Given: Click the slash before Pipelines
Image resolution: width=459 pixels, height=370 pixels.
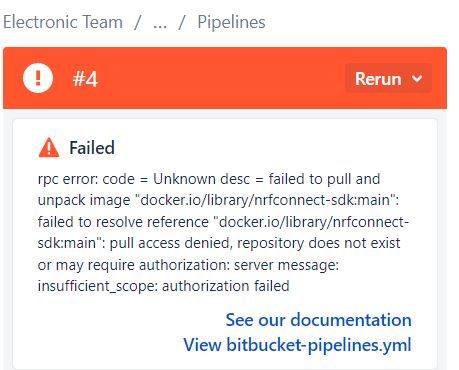Looking at the screenshot, I should (182, 23).
